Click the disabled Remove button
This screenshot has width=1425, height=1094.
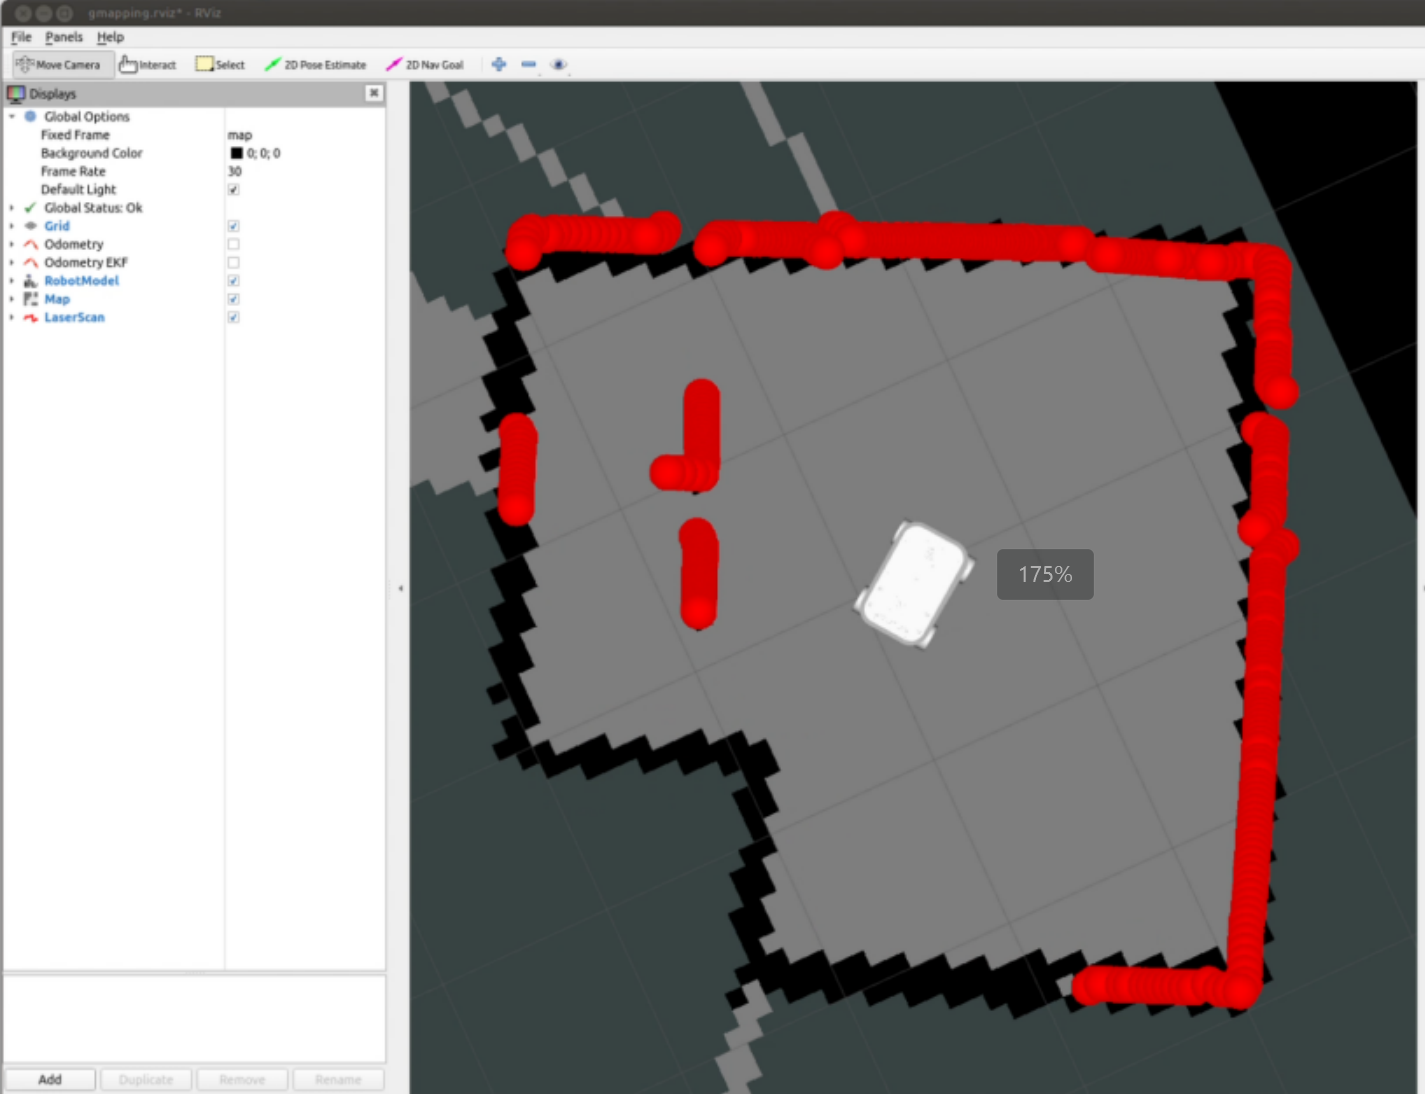[242, 1079]
